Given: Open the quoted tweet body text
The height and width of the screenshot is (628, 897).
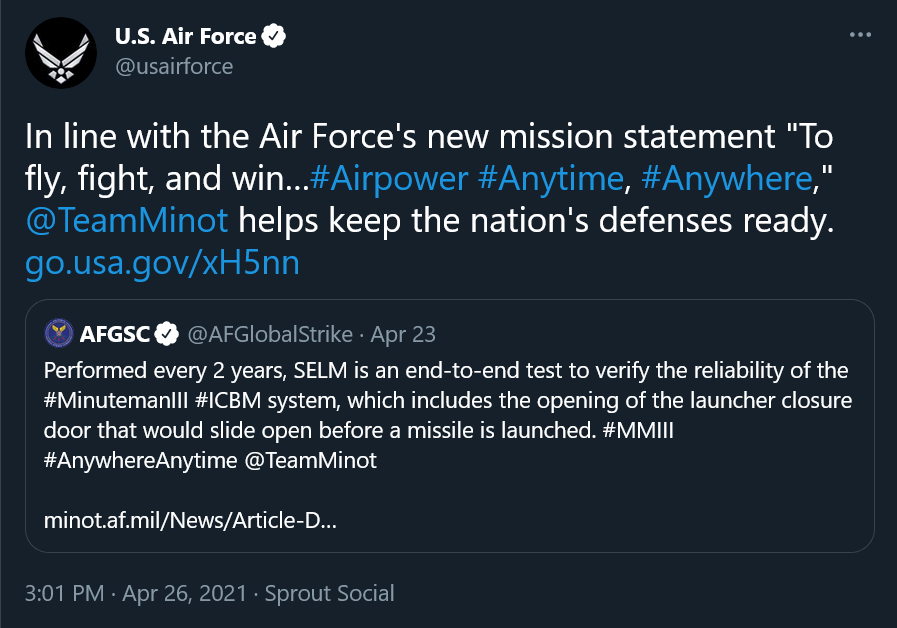Looking at the screenshot, I should click(x=448, y=415).
